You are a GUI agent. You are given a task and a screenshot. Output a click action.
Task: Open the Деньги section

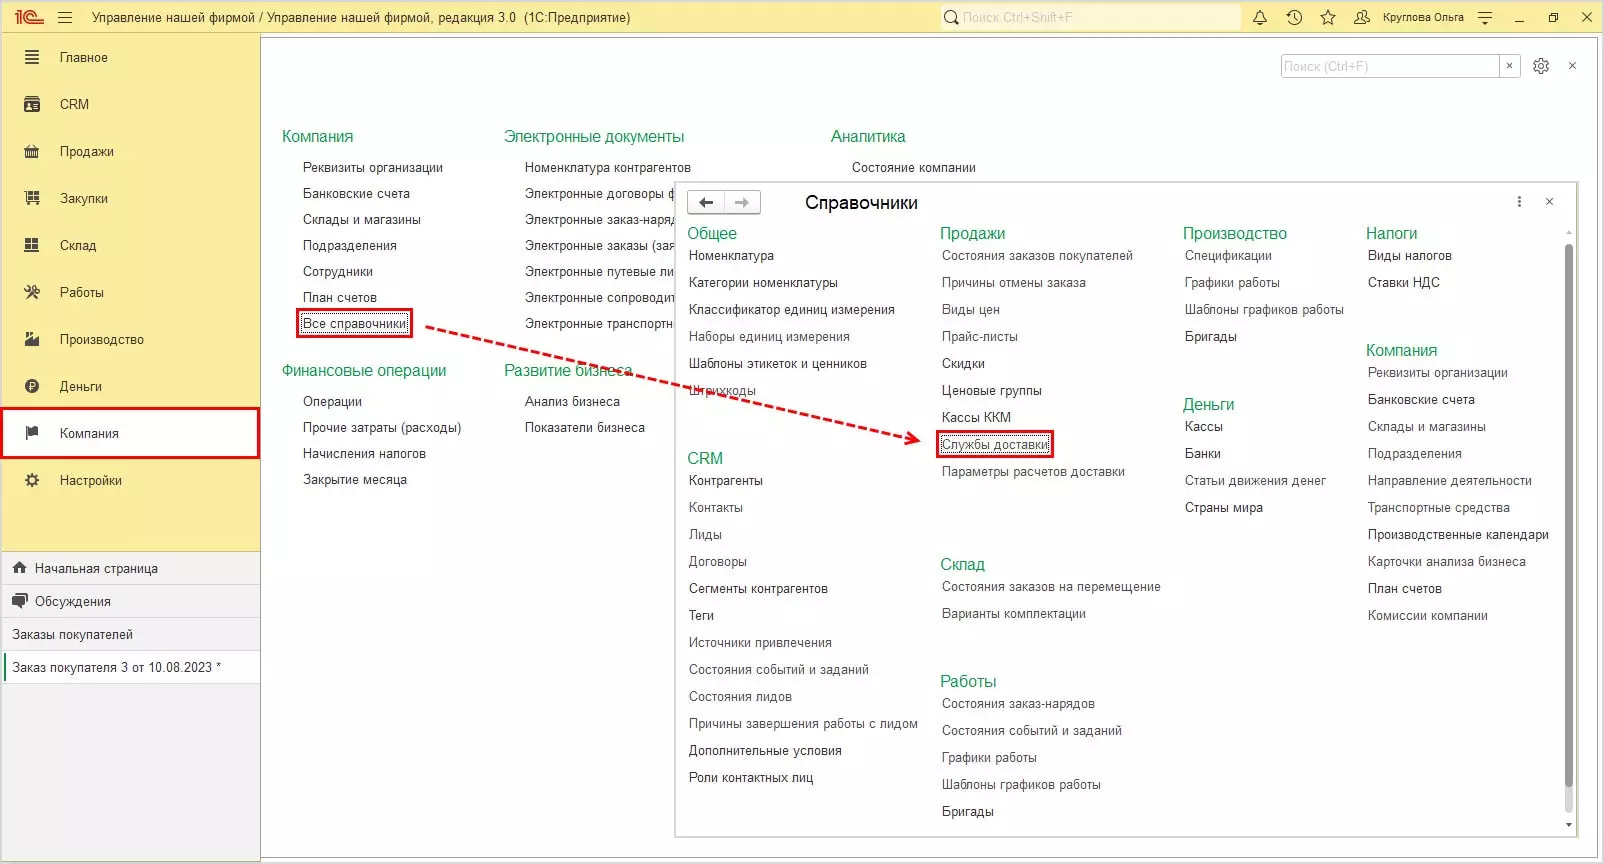point(81,386)
